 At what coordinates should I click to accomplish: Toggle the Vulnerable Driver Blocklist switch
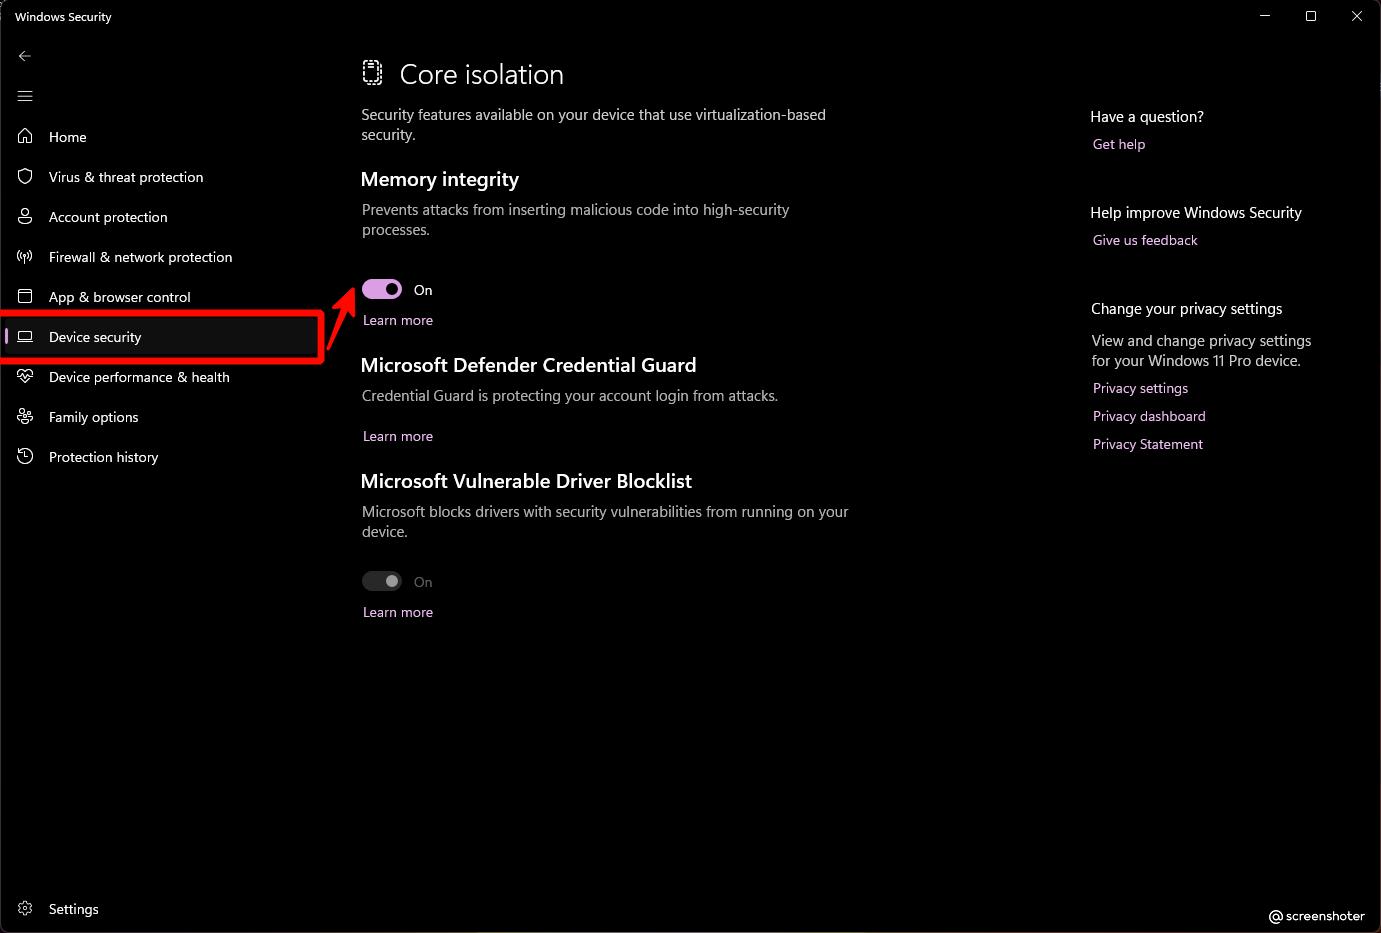tap(382, 581)
